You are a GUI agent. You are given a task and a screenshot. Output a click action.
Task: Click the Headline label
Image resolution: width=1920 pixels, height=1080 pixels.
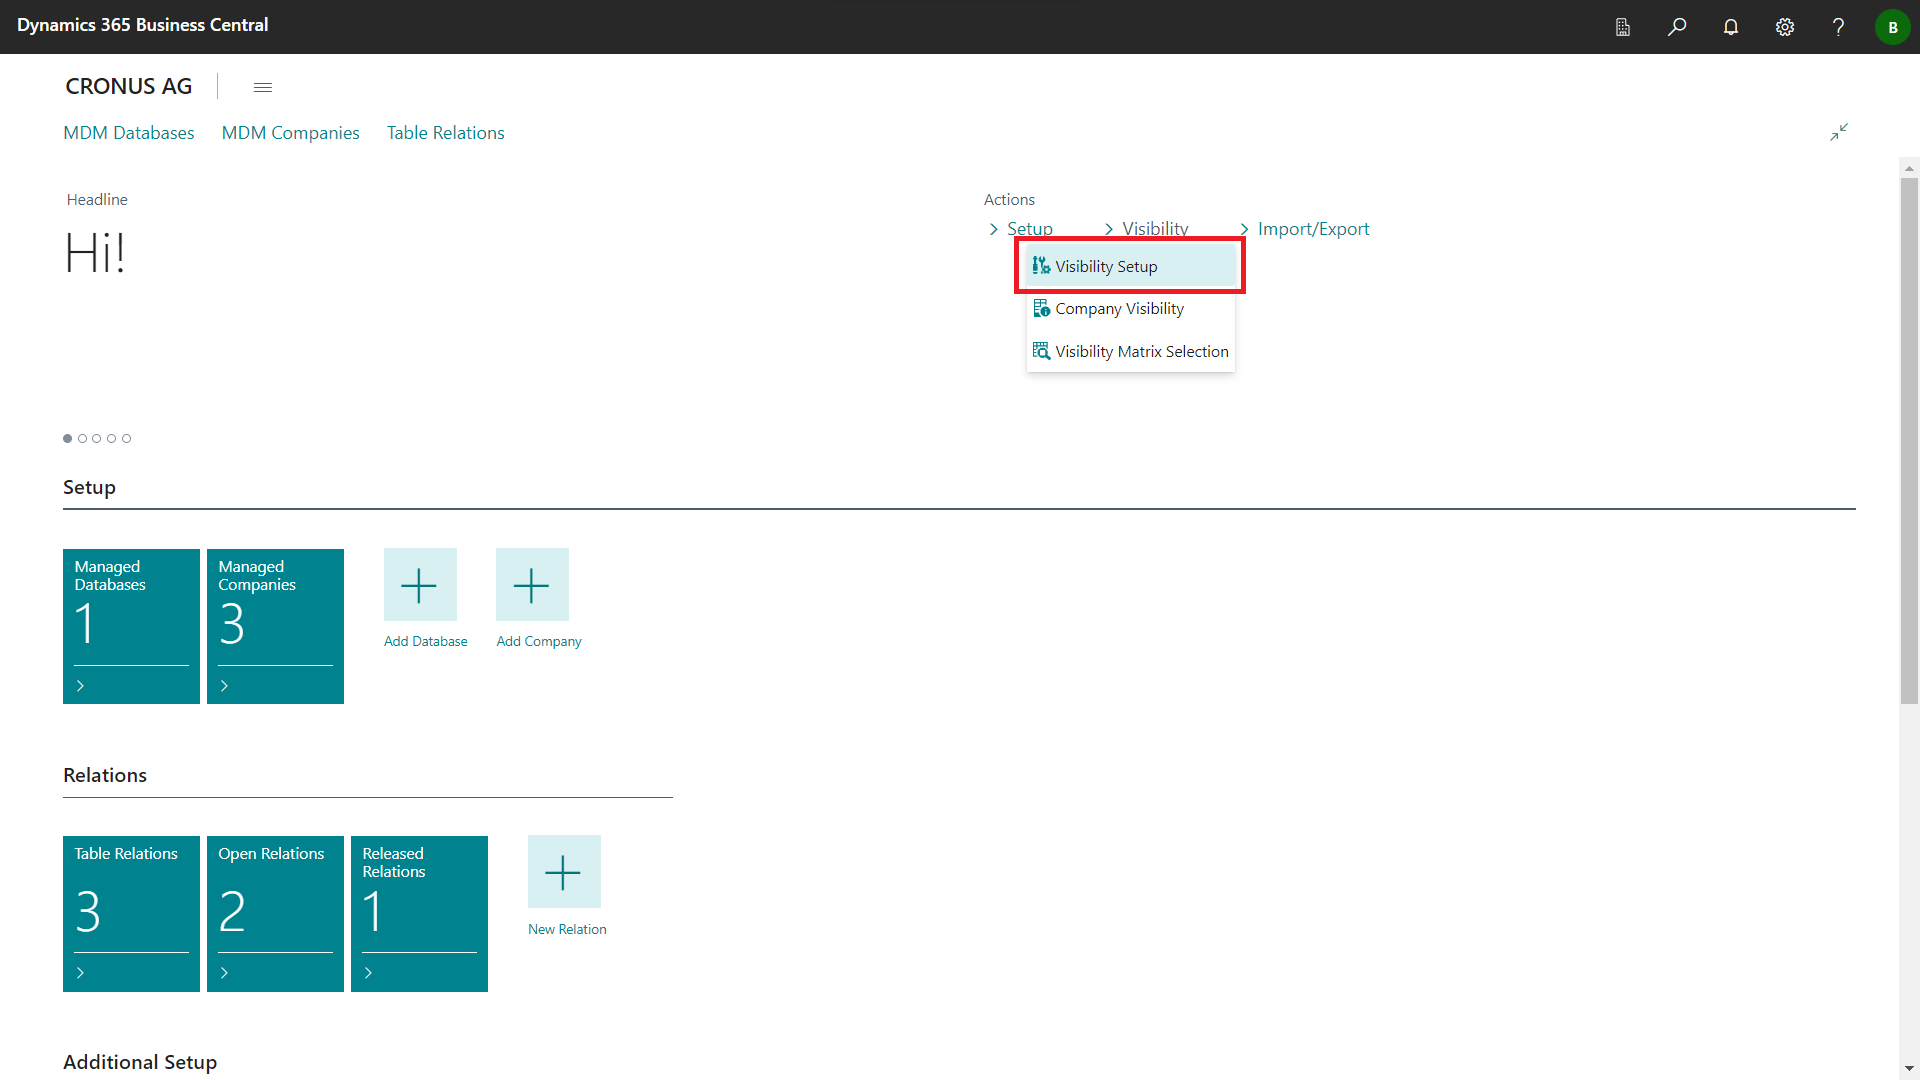click(x=97, y=200)
